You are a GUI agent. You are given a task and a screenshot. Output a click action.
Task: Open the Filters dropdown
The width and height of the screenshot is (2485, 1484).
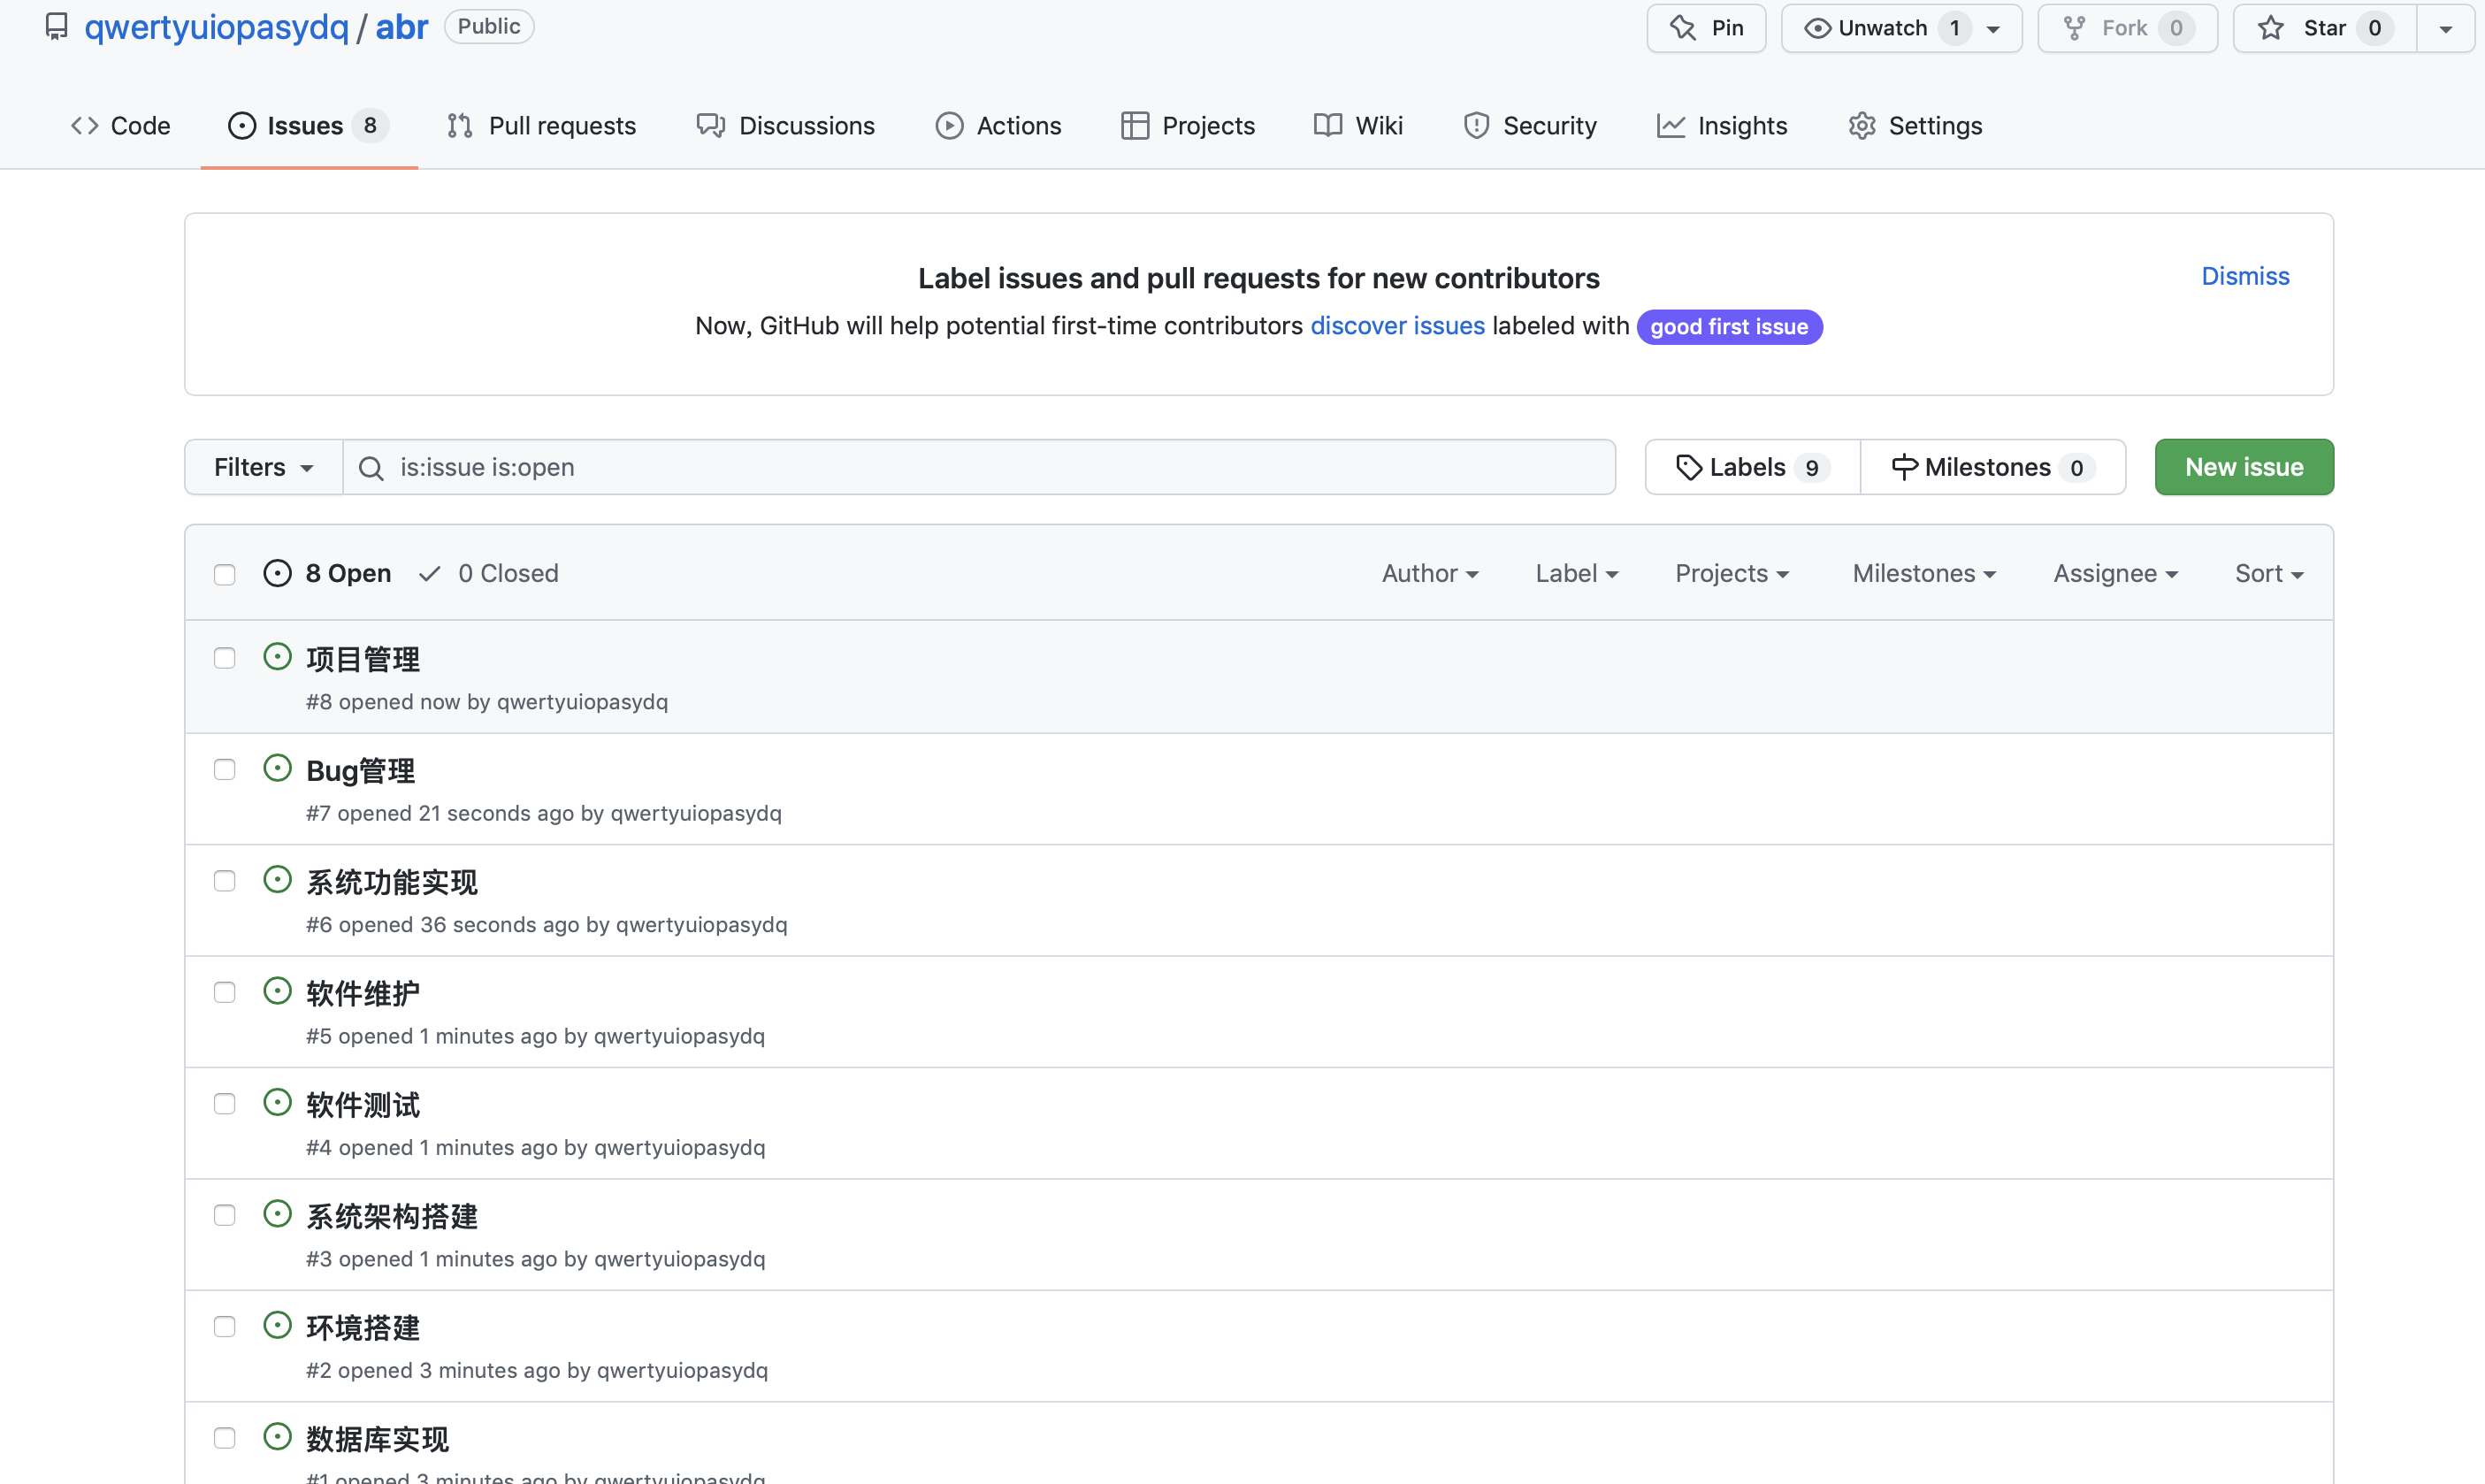(263, 468)
